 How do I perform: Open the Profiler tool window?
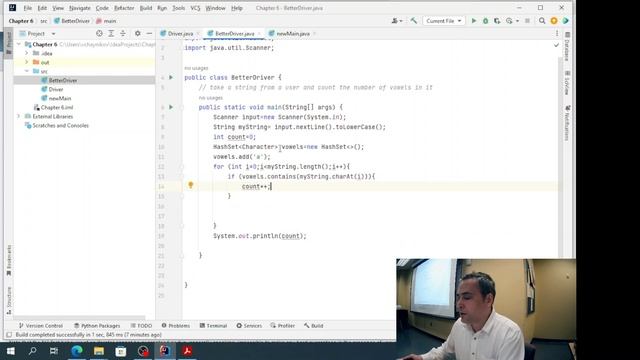coord(282,325)
